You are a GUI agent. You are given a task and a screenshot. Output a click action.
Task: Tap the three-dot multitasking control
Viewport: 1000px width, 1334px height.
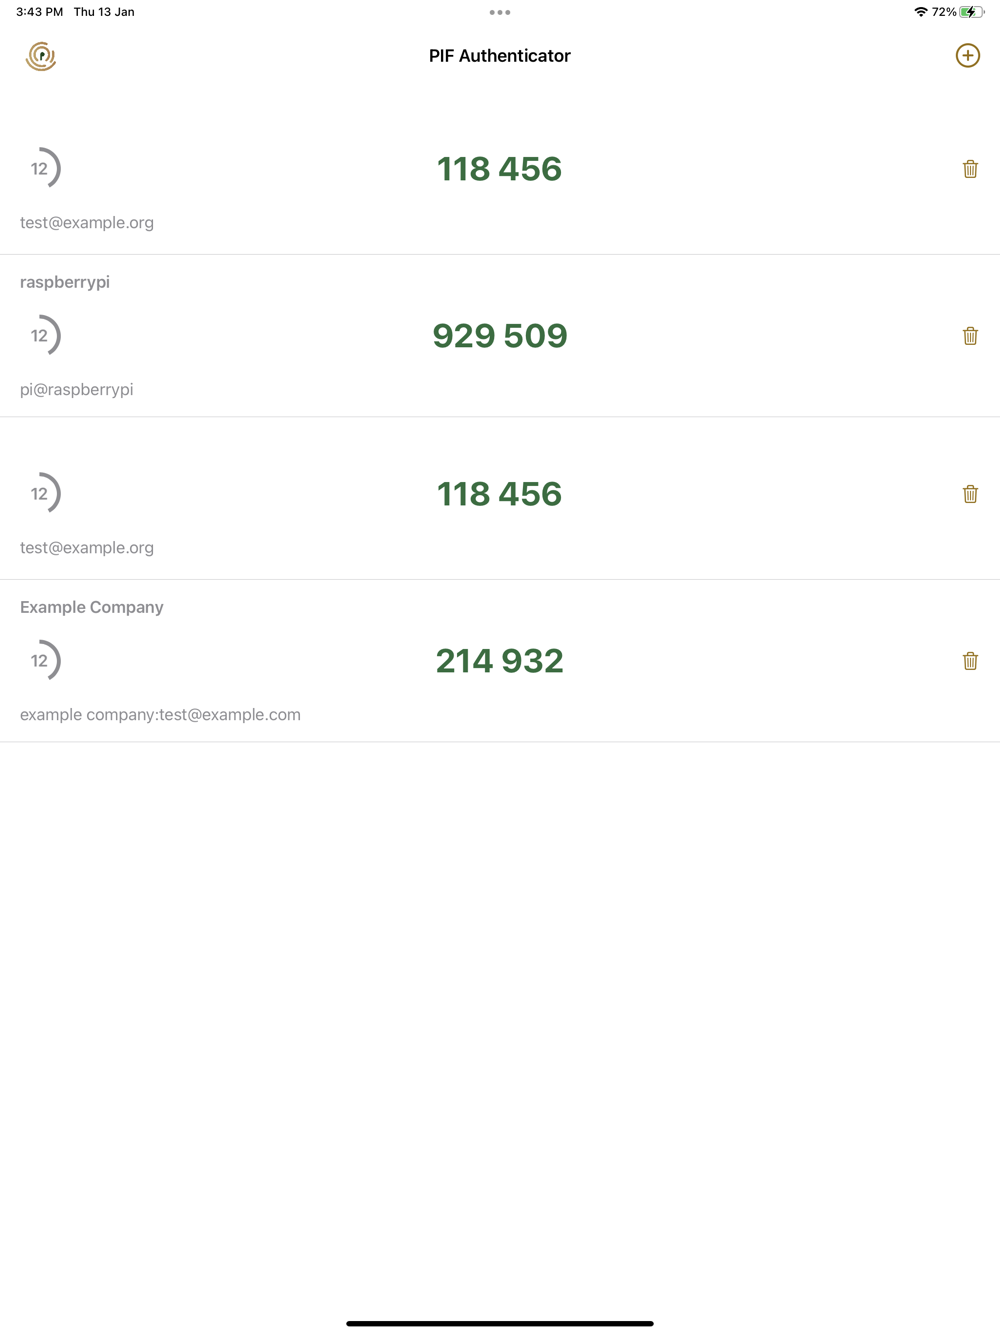[500, 13]
